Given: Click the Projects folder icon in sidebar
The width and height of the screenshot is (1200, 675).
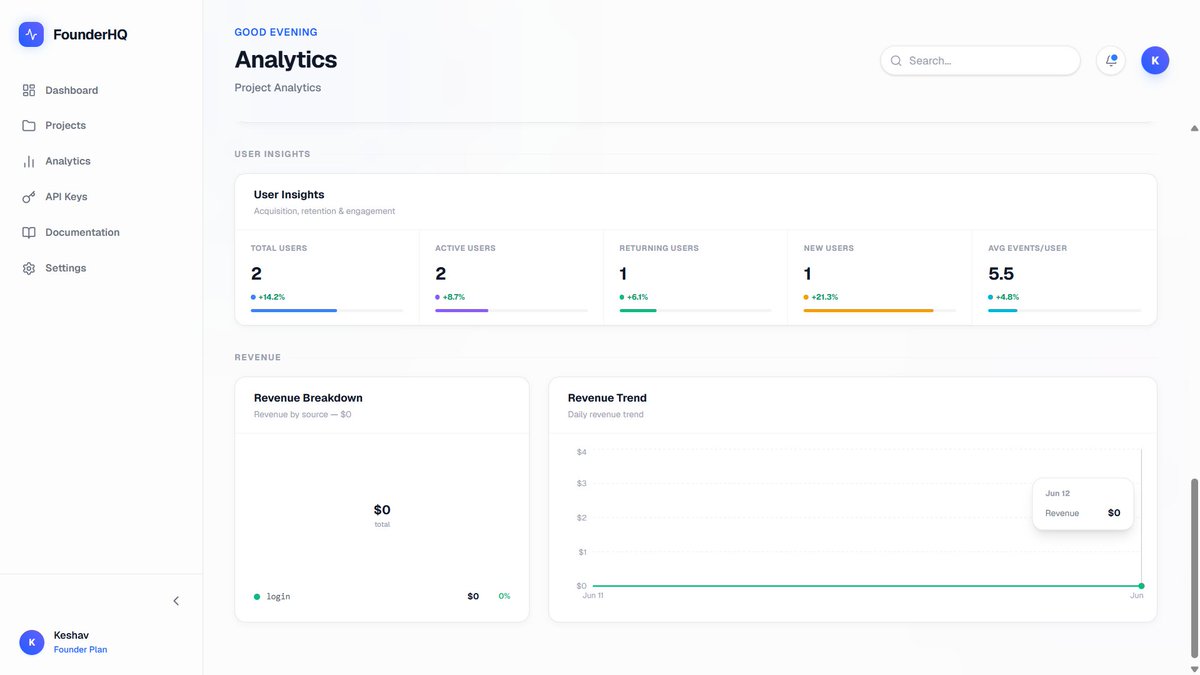Looking at the screenshot, I should [x=29, y=126].
